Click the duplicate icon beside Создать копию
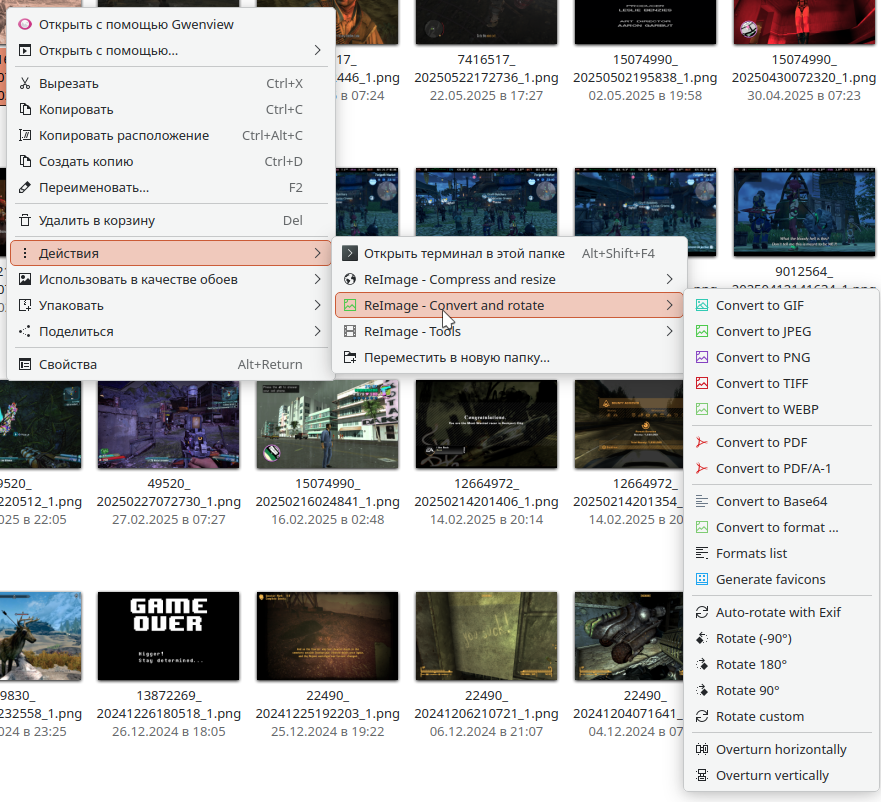Viewport: 881px width, 802px height. coord(25,161)
